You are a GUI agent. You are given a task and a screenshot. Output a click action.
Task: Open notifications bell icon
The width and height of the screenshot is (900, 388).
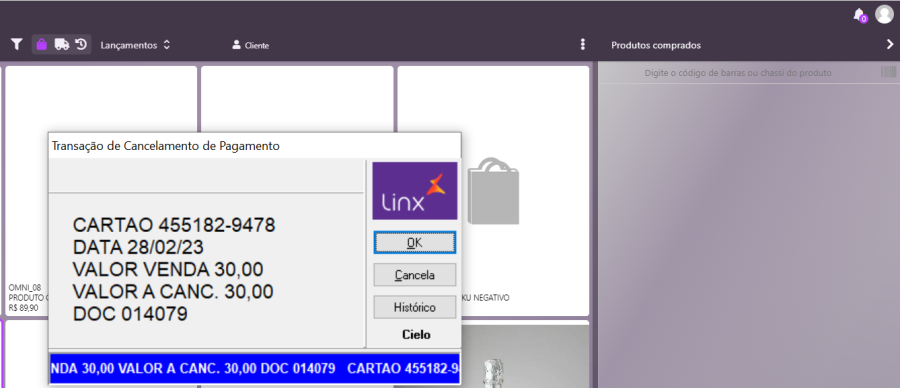coord(859,15)
